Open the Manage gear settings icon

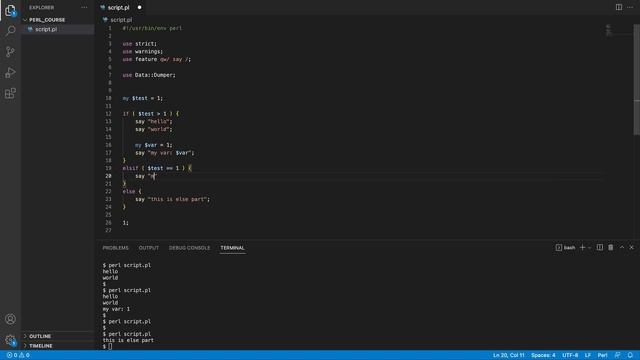tap(10, 340)
